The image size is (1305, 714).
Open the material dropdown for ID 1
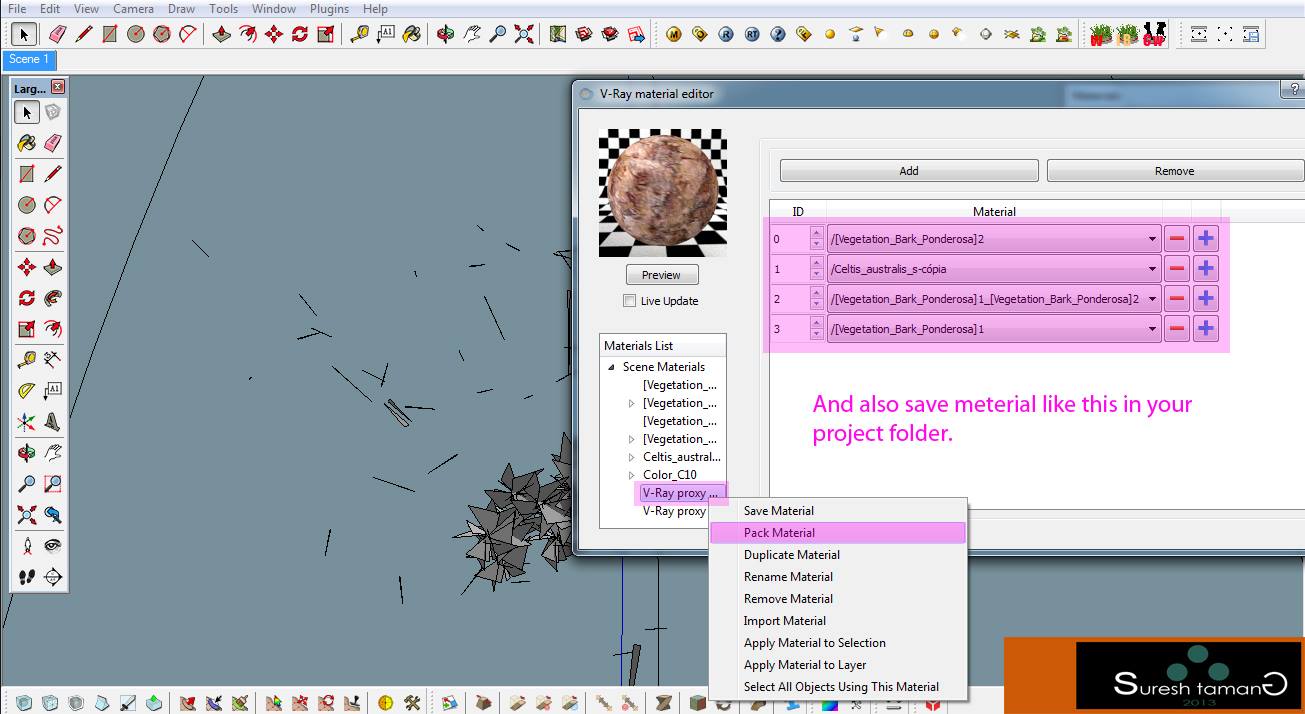click(x=1152, y=268)
